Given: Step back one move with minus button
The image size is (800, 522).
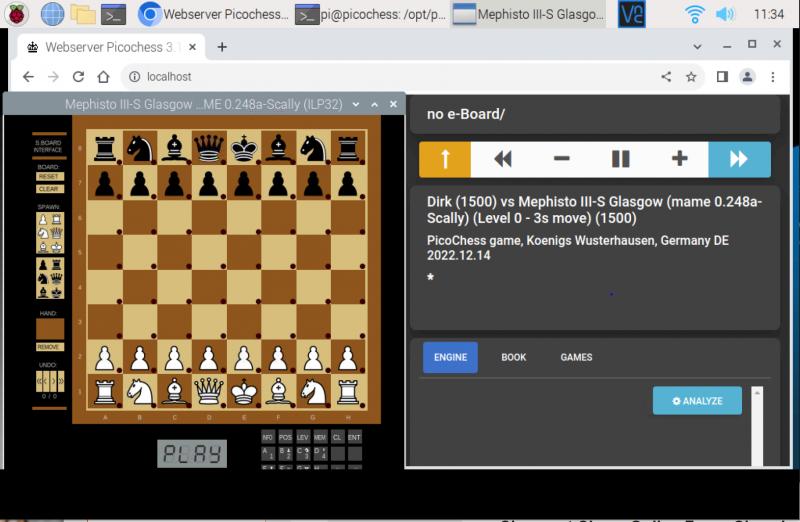Looking at the screenshot, I should (562, 159).
